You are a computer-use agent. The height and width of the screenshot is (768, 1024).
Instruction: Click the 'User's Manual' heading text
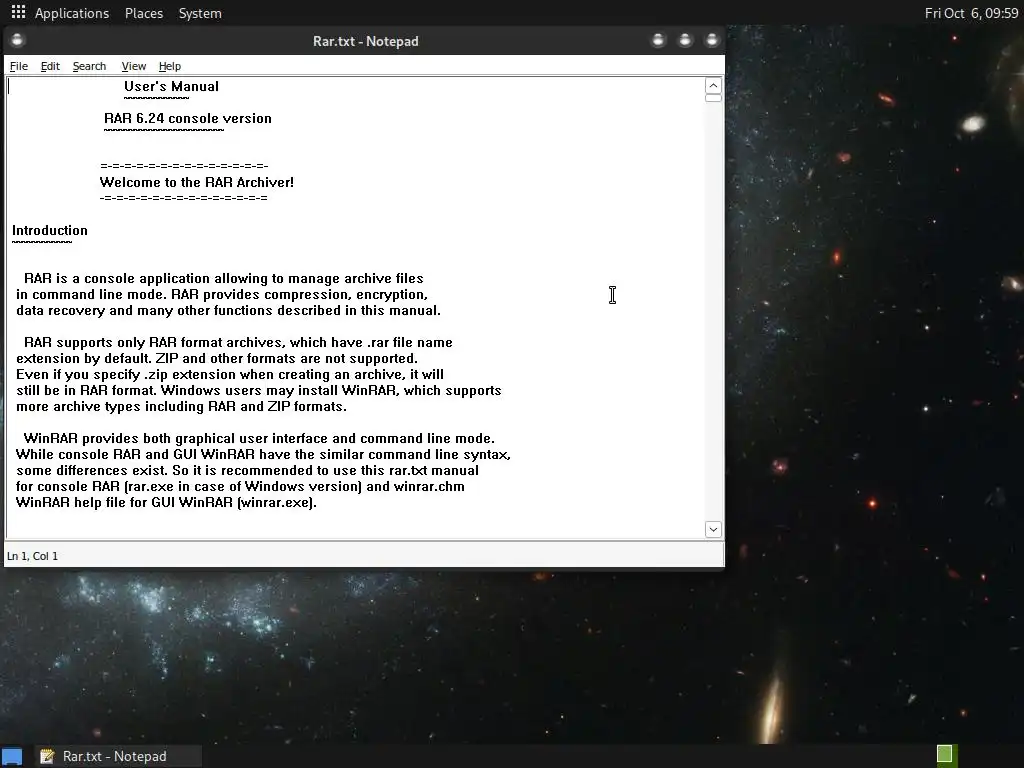click(x=171, y=86)
